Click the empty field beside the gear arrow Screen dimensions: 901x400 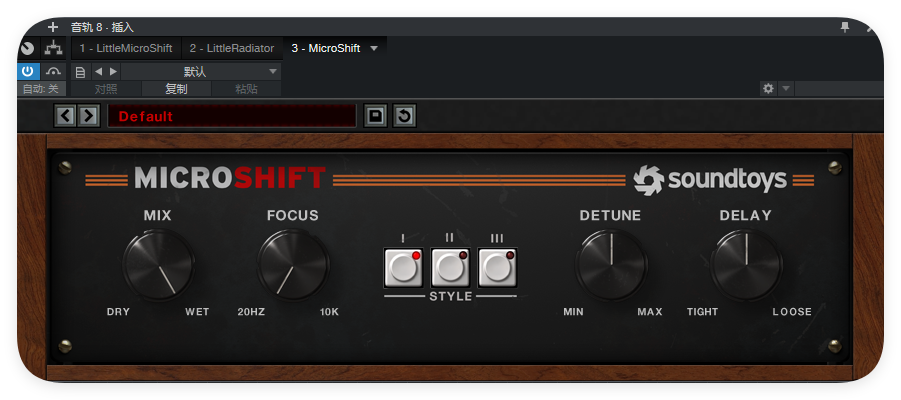(x=839, y=89)
